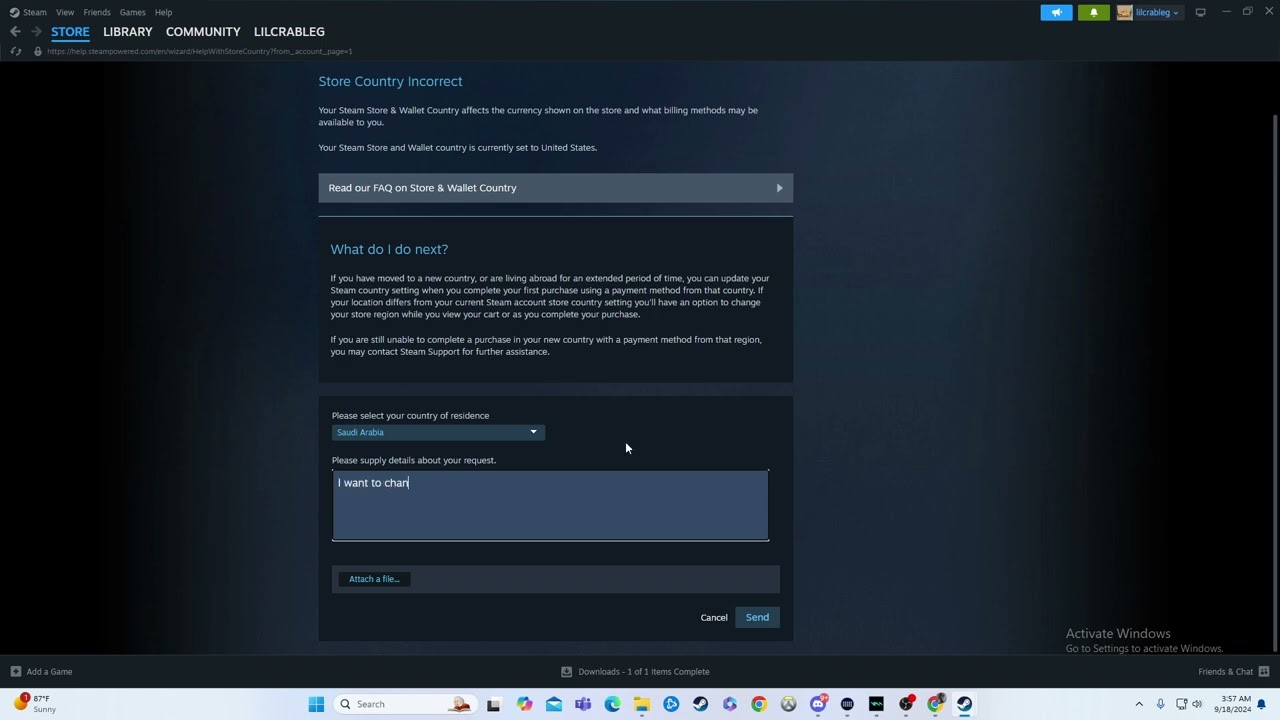Viewport: 1280px width, 720px height.
Task: Open the Windows Start menu
Action: point(316,704)
